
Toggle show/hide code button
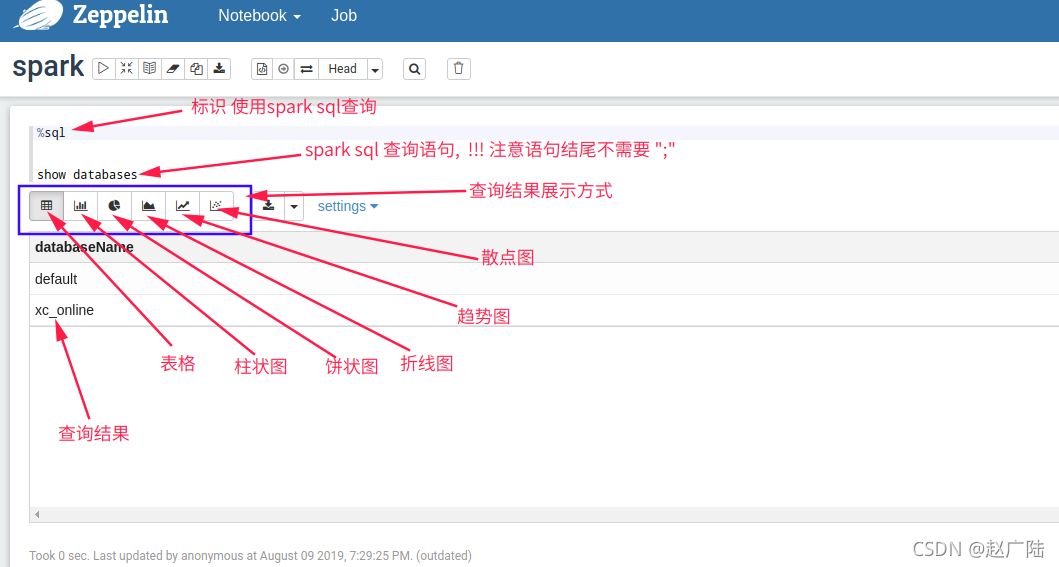point(126,68)
